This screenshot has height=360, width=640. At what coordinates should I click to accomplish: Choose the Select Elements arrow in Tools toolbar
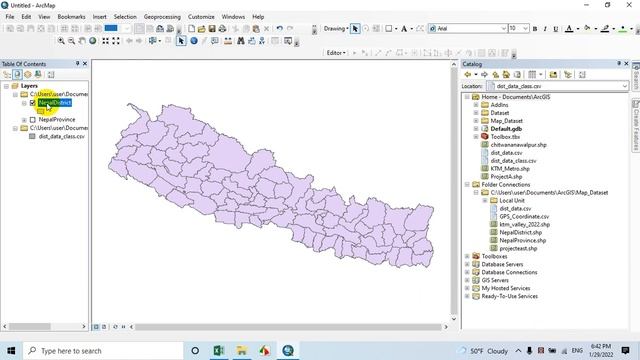coord(181,41)
